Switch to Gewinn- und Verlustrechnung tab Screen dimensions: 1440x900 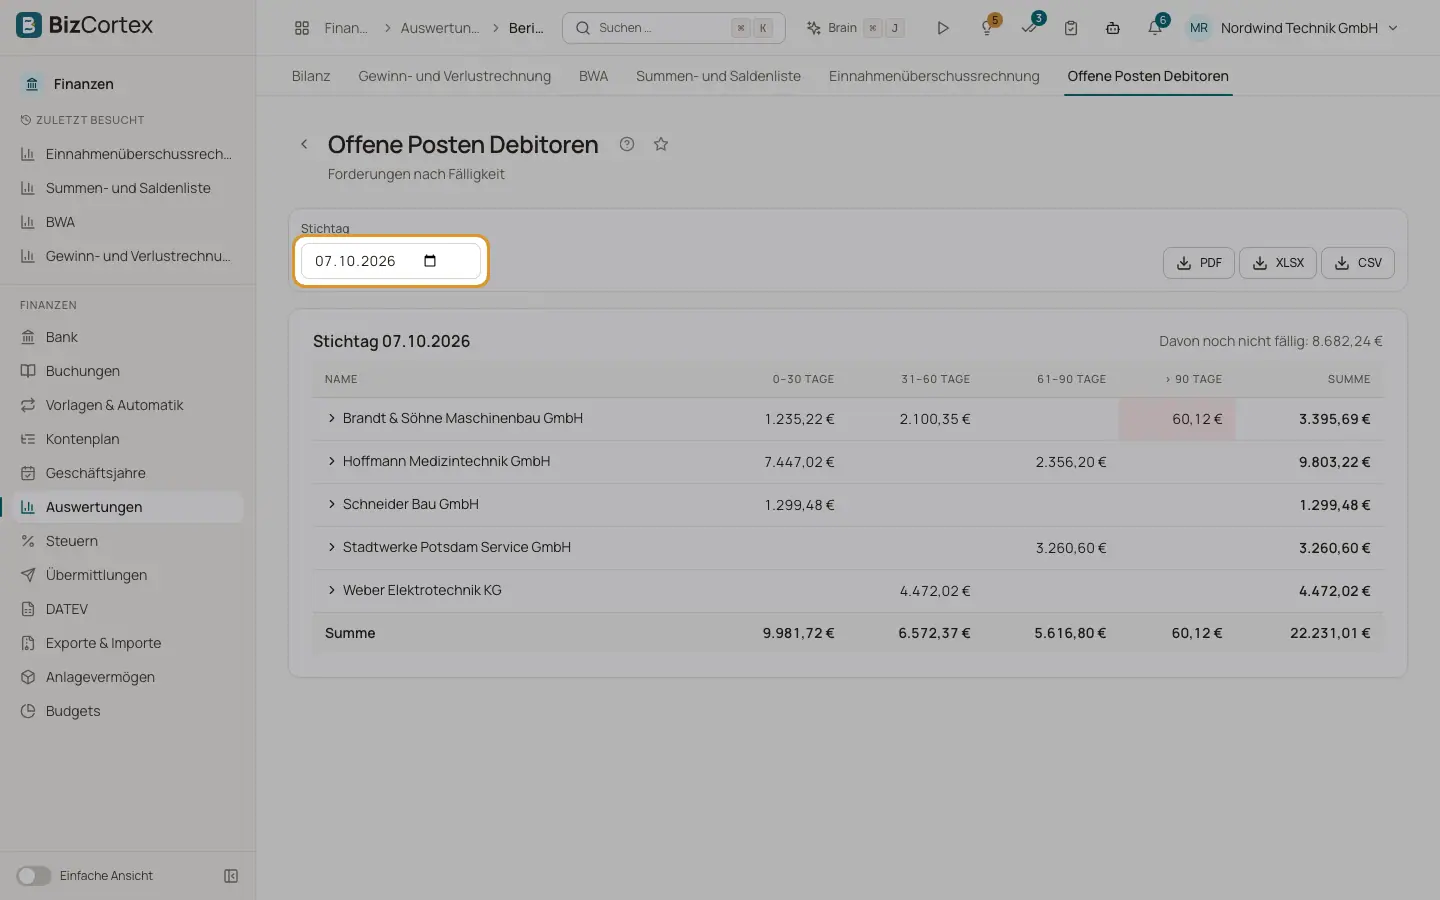point(455,76)
